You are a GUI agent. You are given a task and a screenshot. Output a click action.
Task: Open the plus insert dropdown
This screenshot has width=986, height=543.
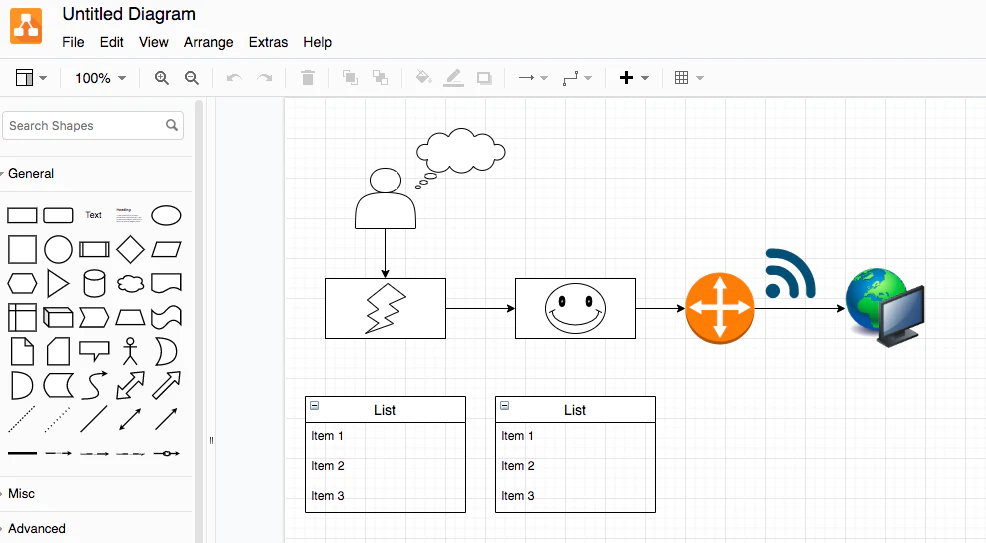[x=634, y=78]
